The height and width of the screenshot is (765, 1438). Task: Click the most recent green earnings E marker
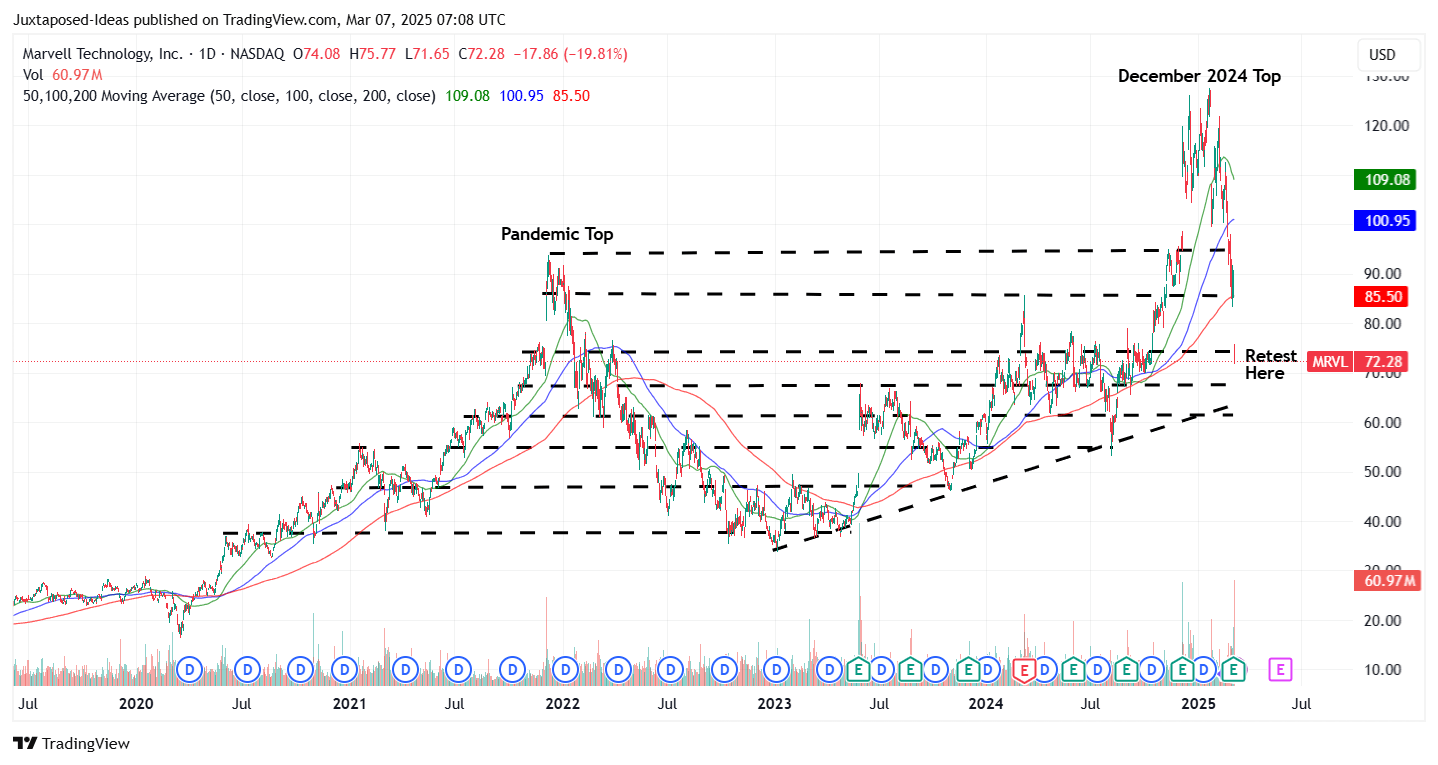(1234, 668)
